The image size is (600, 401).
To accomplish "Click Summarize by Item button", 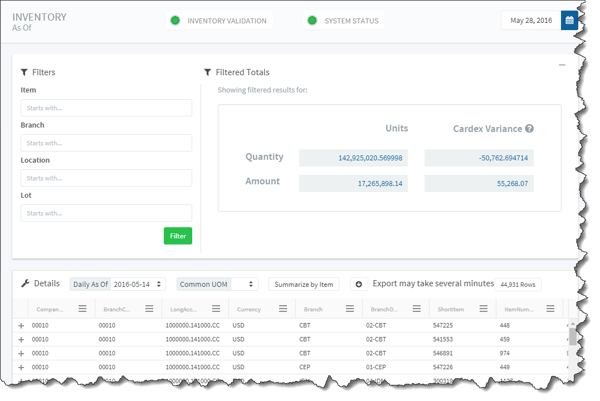I will click(305, 284).
